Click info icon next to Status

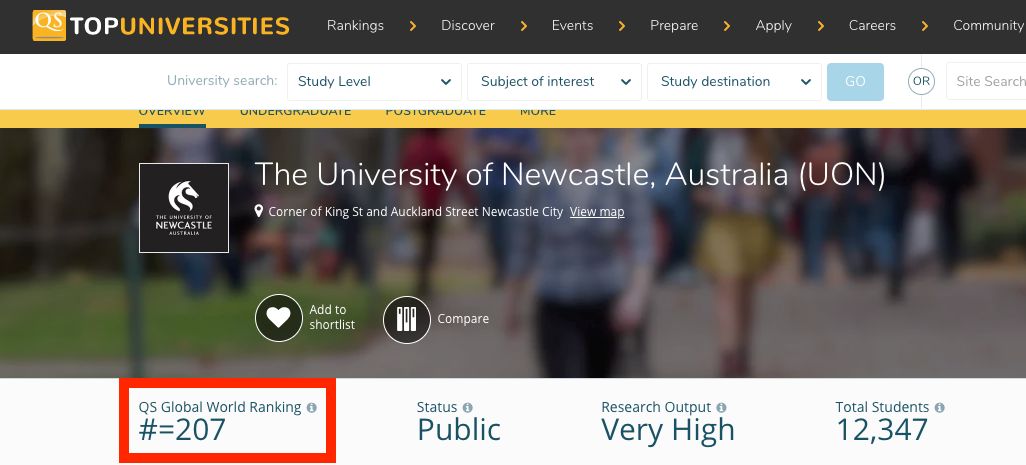[468, 408]
